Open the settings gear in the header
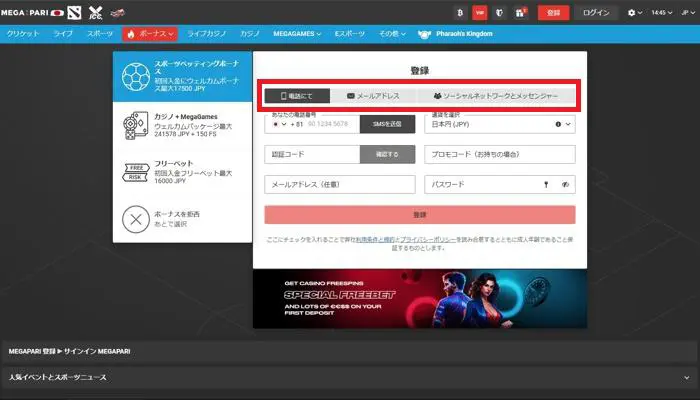700x400 pixels. 633,13
